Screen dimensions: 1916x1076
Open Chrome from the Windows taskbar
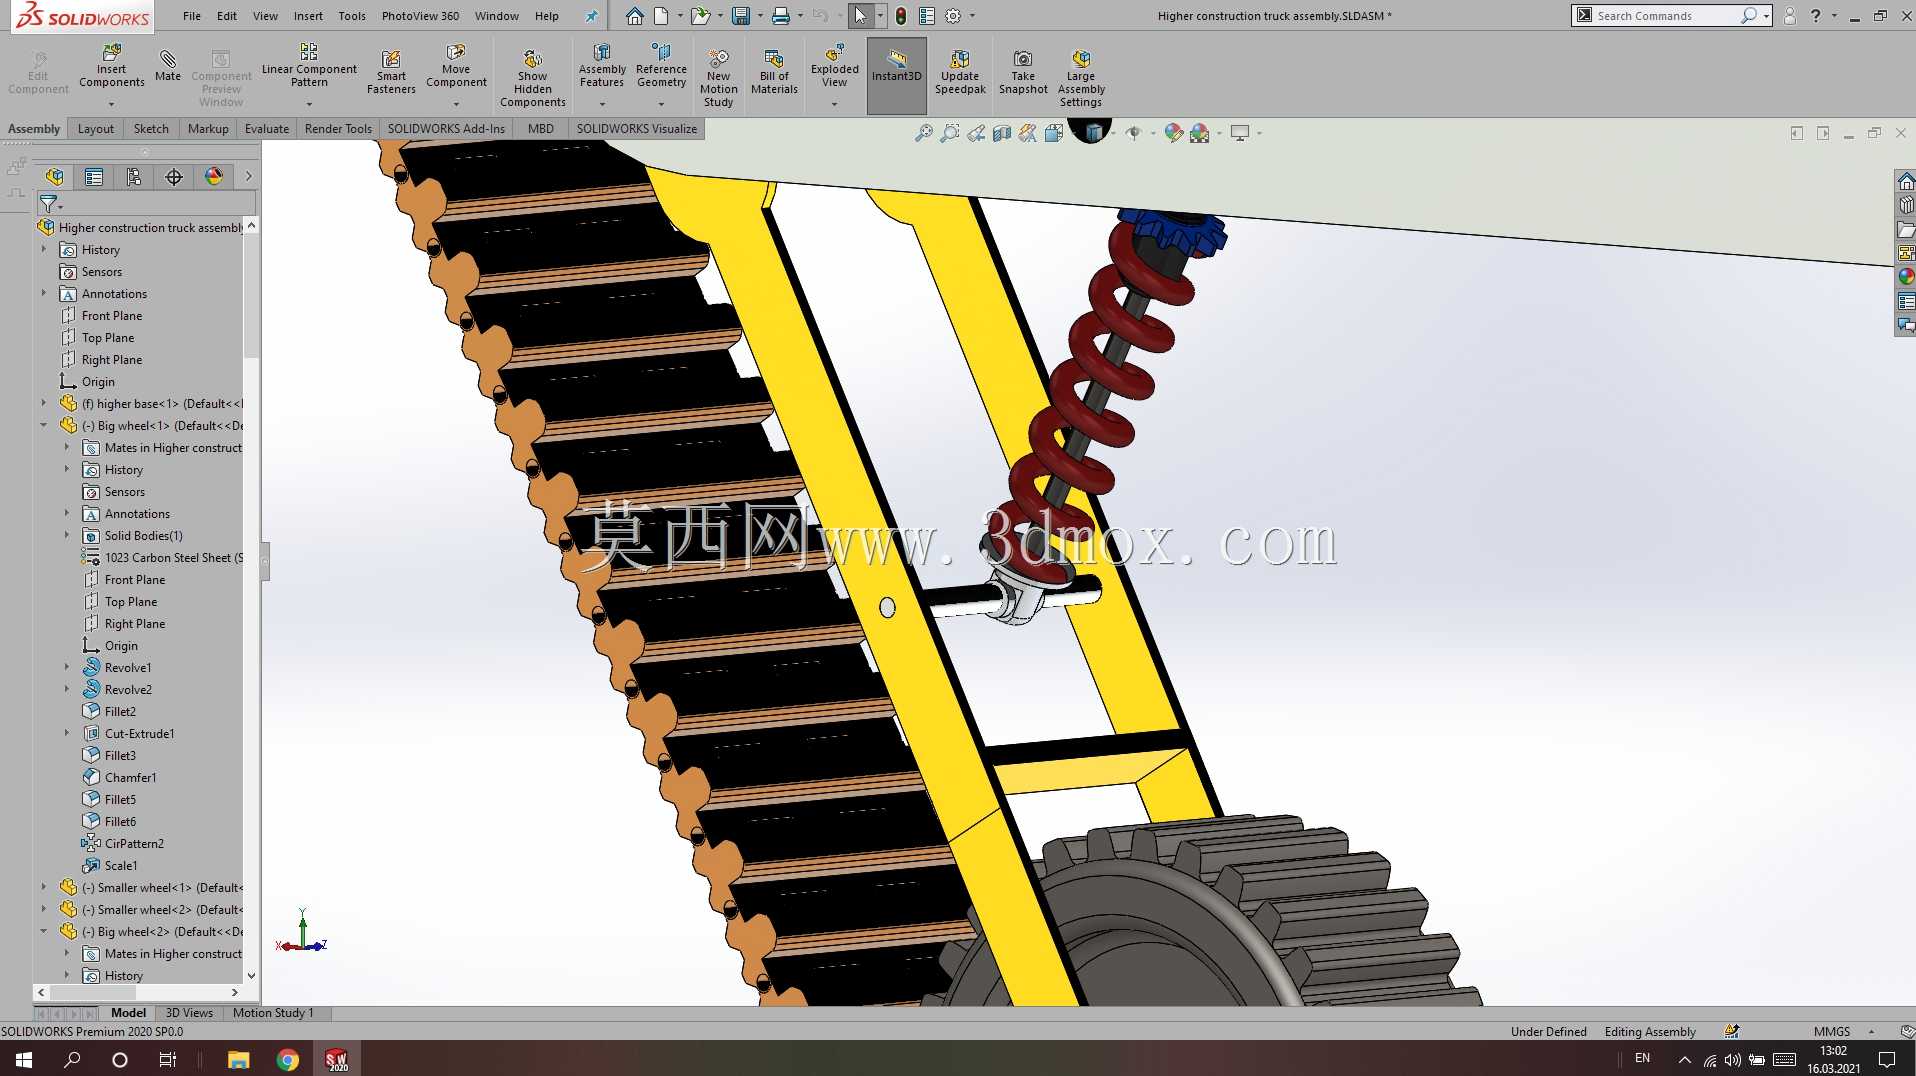(x=288, y=1059)
